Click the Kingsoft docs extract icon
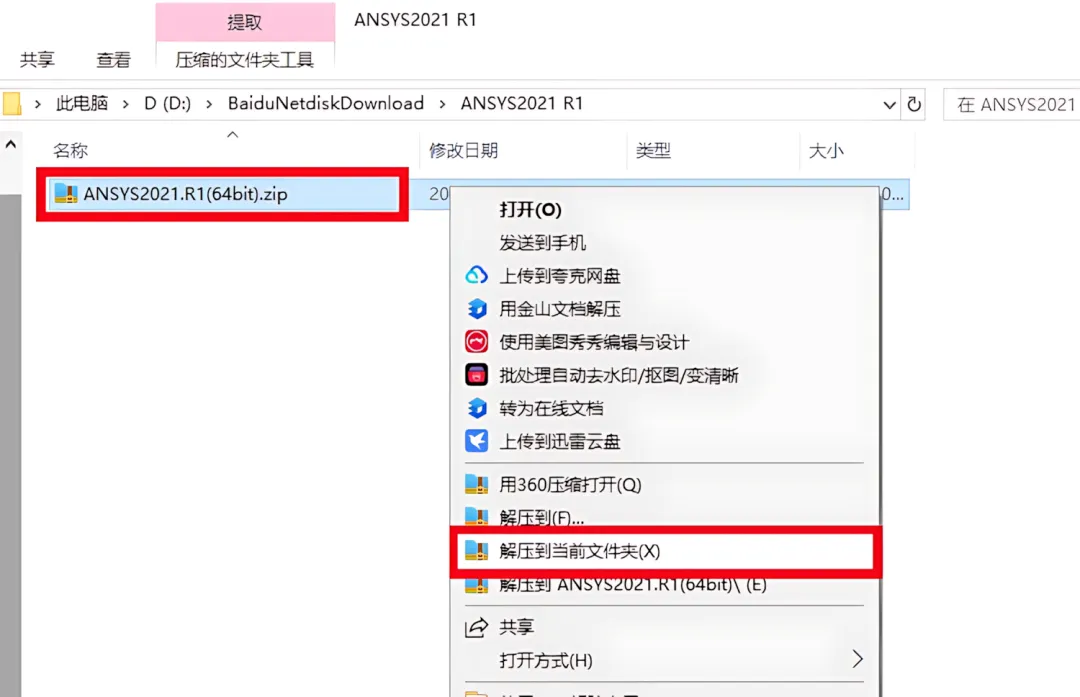The height and width of the screenshot is (697, 1080). tap(477, 309)
